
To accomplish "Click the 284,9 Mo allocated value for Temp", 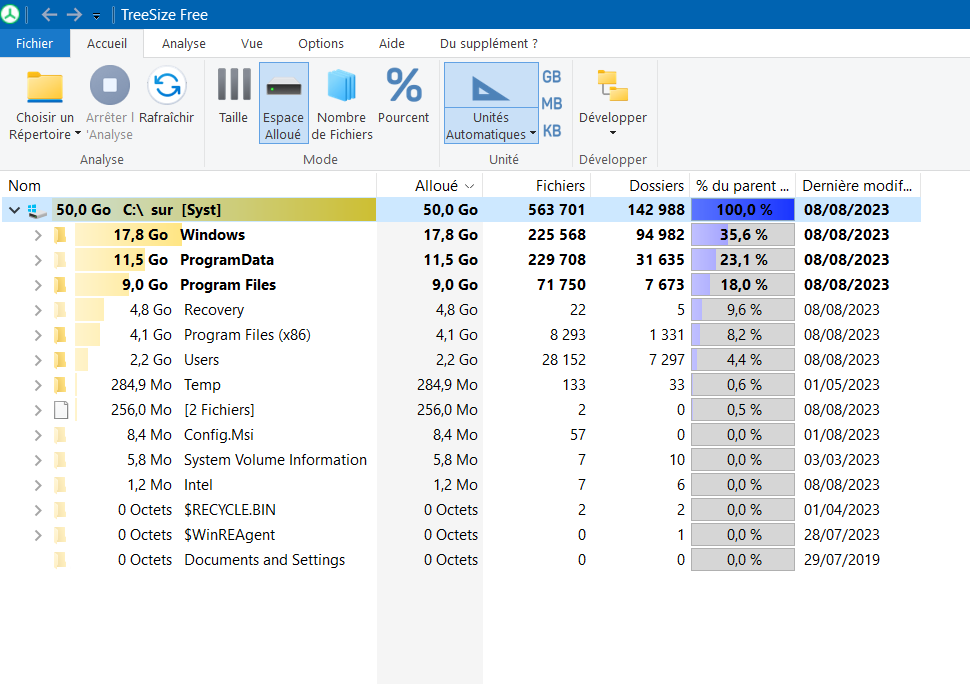I will (x=447, y=385).
